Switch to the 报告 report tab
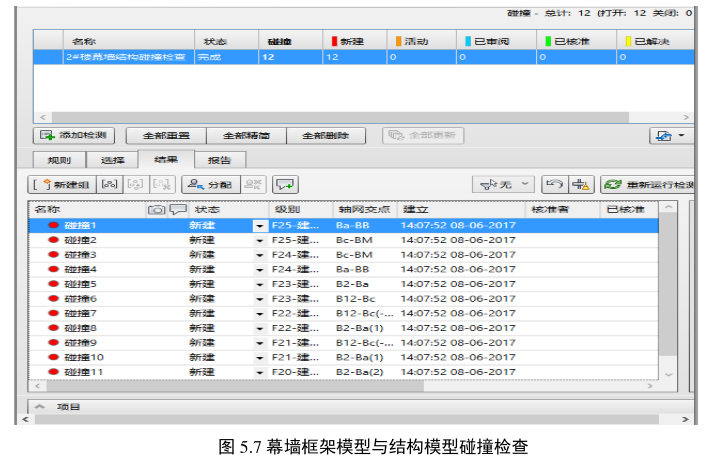723x463 pixels. click(219, 160)
